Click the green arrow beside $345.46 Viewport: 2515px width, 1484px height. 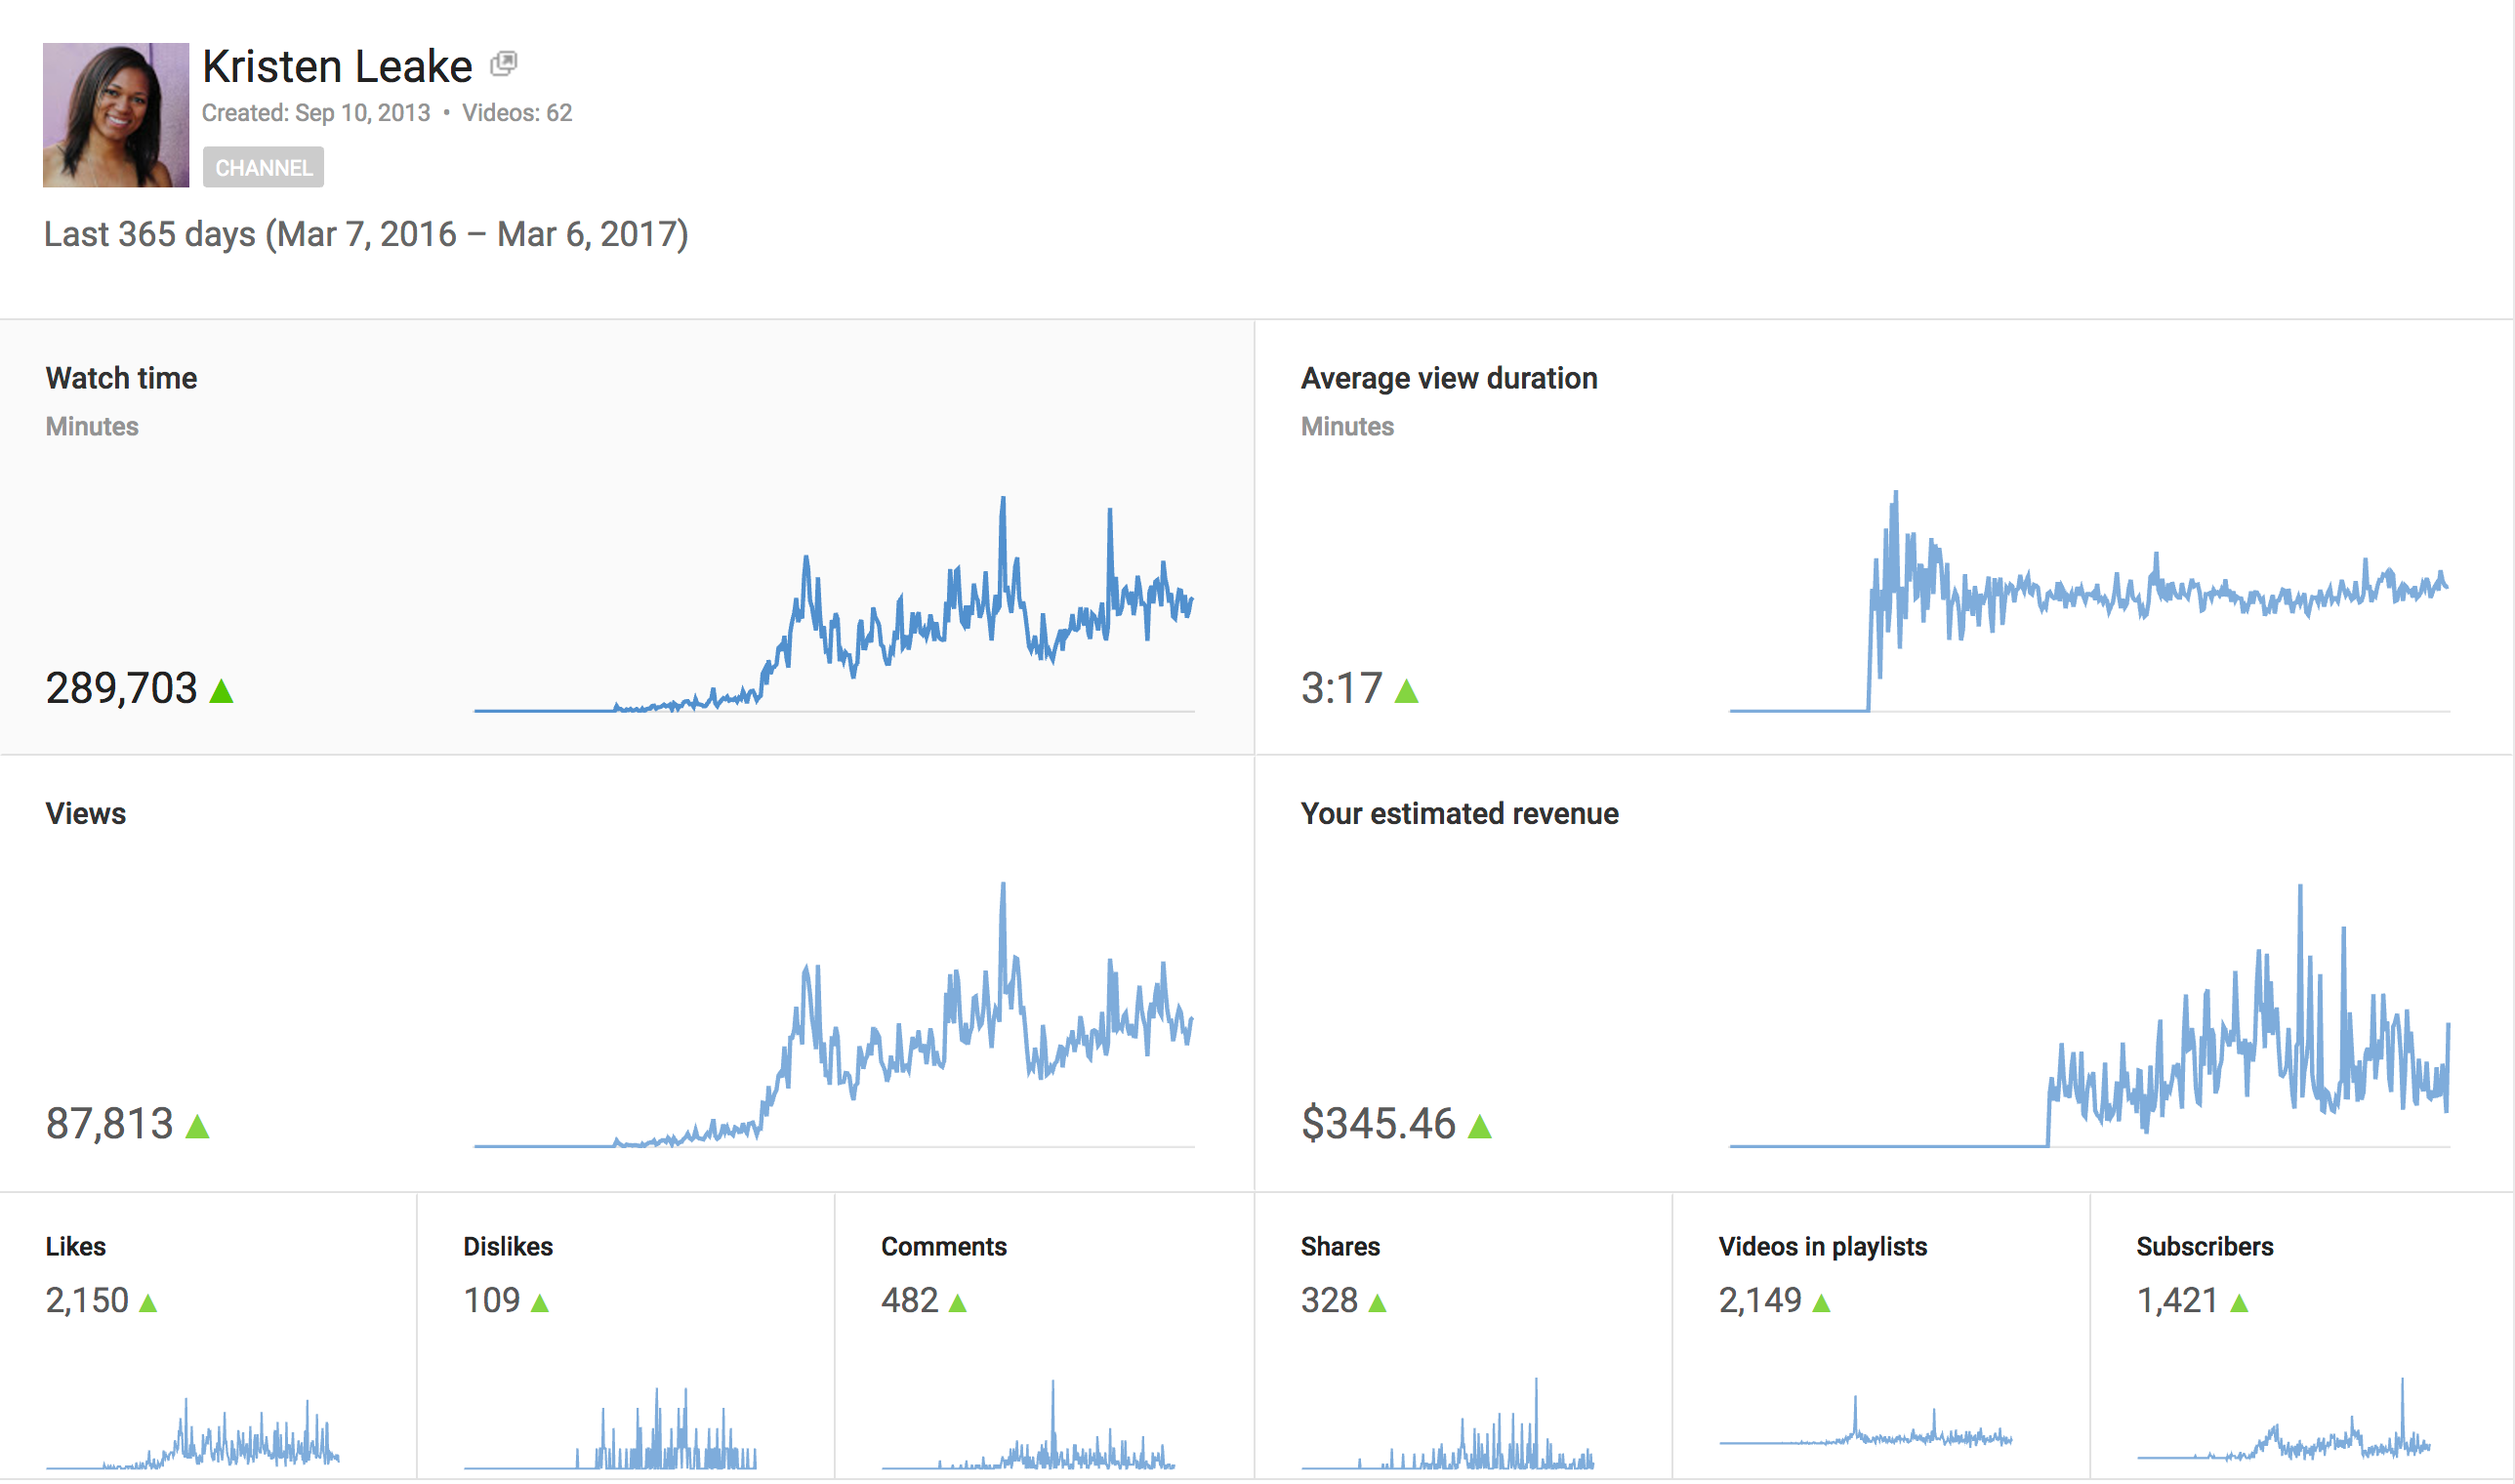coord(1480,1126)
